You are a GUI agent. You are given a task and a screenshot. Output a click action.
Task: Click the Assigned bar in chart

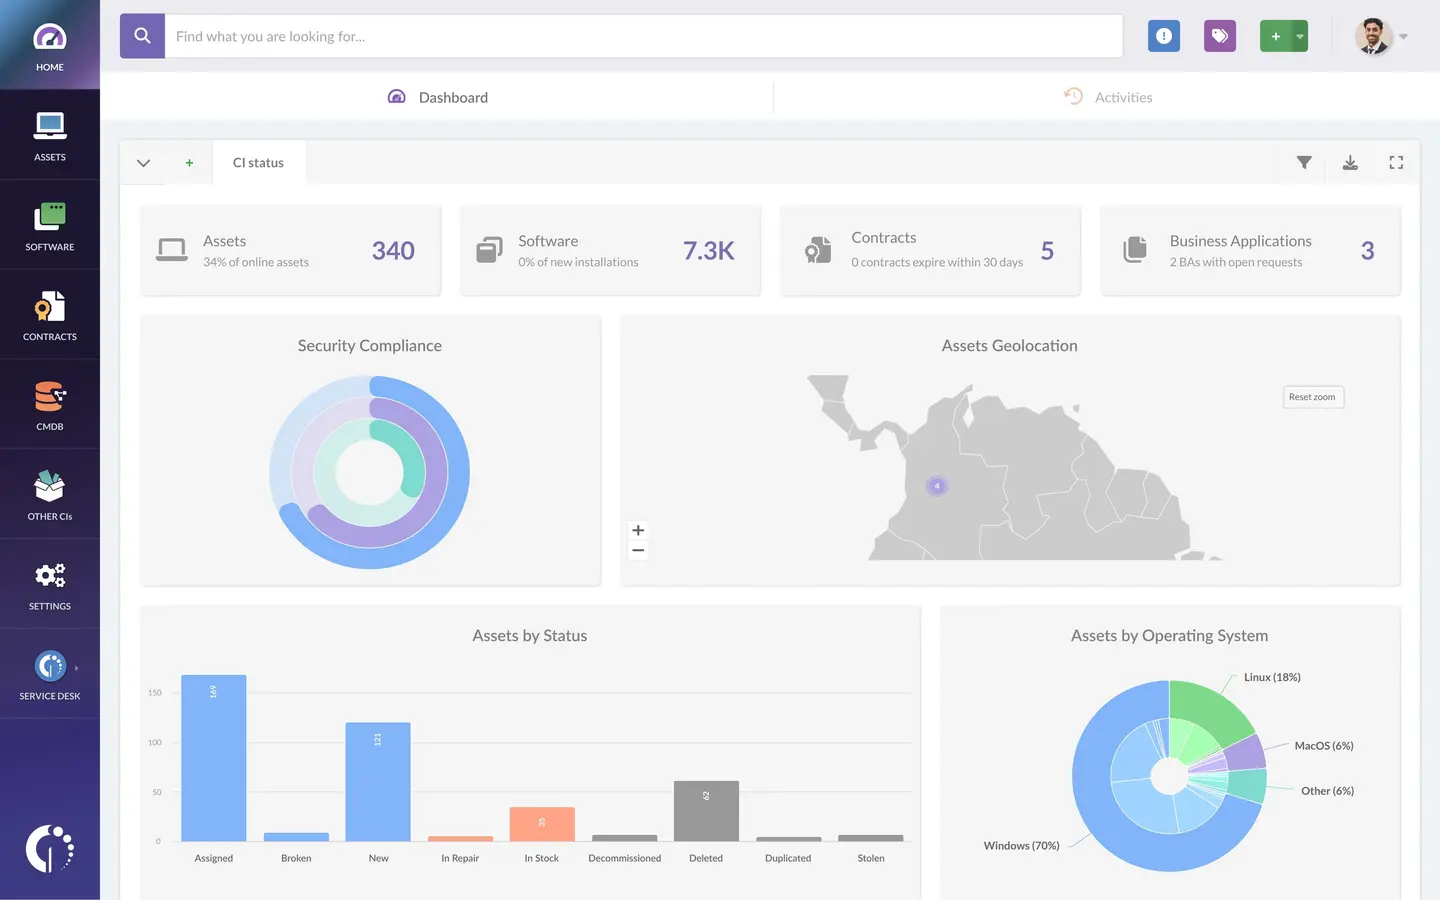point(213,758)
